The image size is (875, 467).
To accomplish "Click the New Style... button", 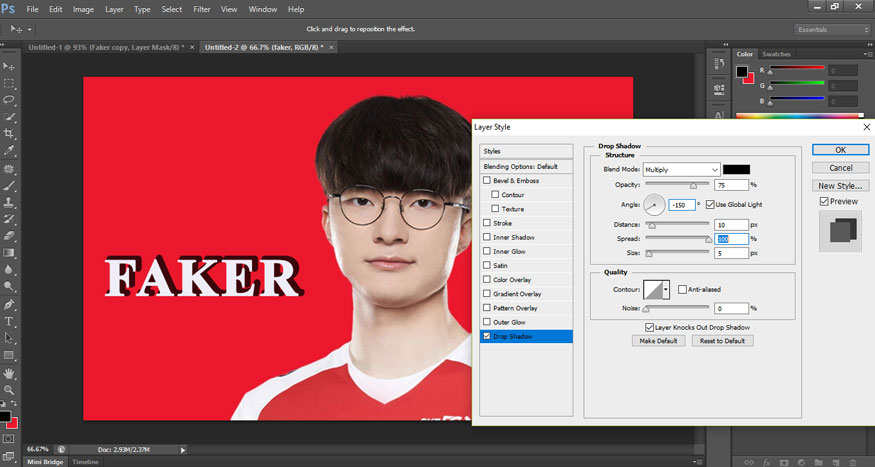I will point(840,186).
